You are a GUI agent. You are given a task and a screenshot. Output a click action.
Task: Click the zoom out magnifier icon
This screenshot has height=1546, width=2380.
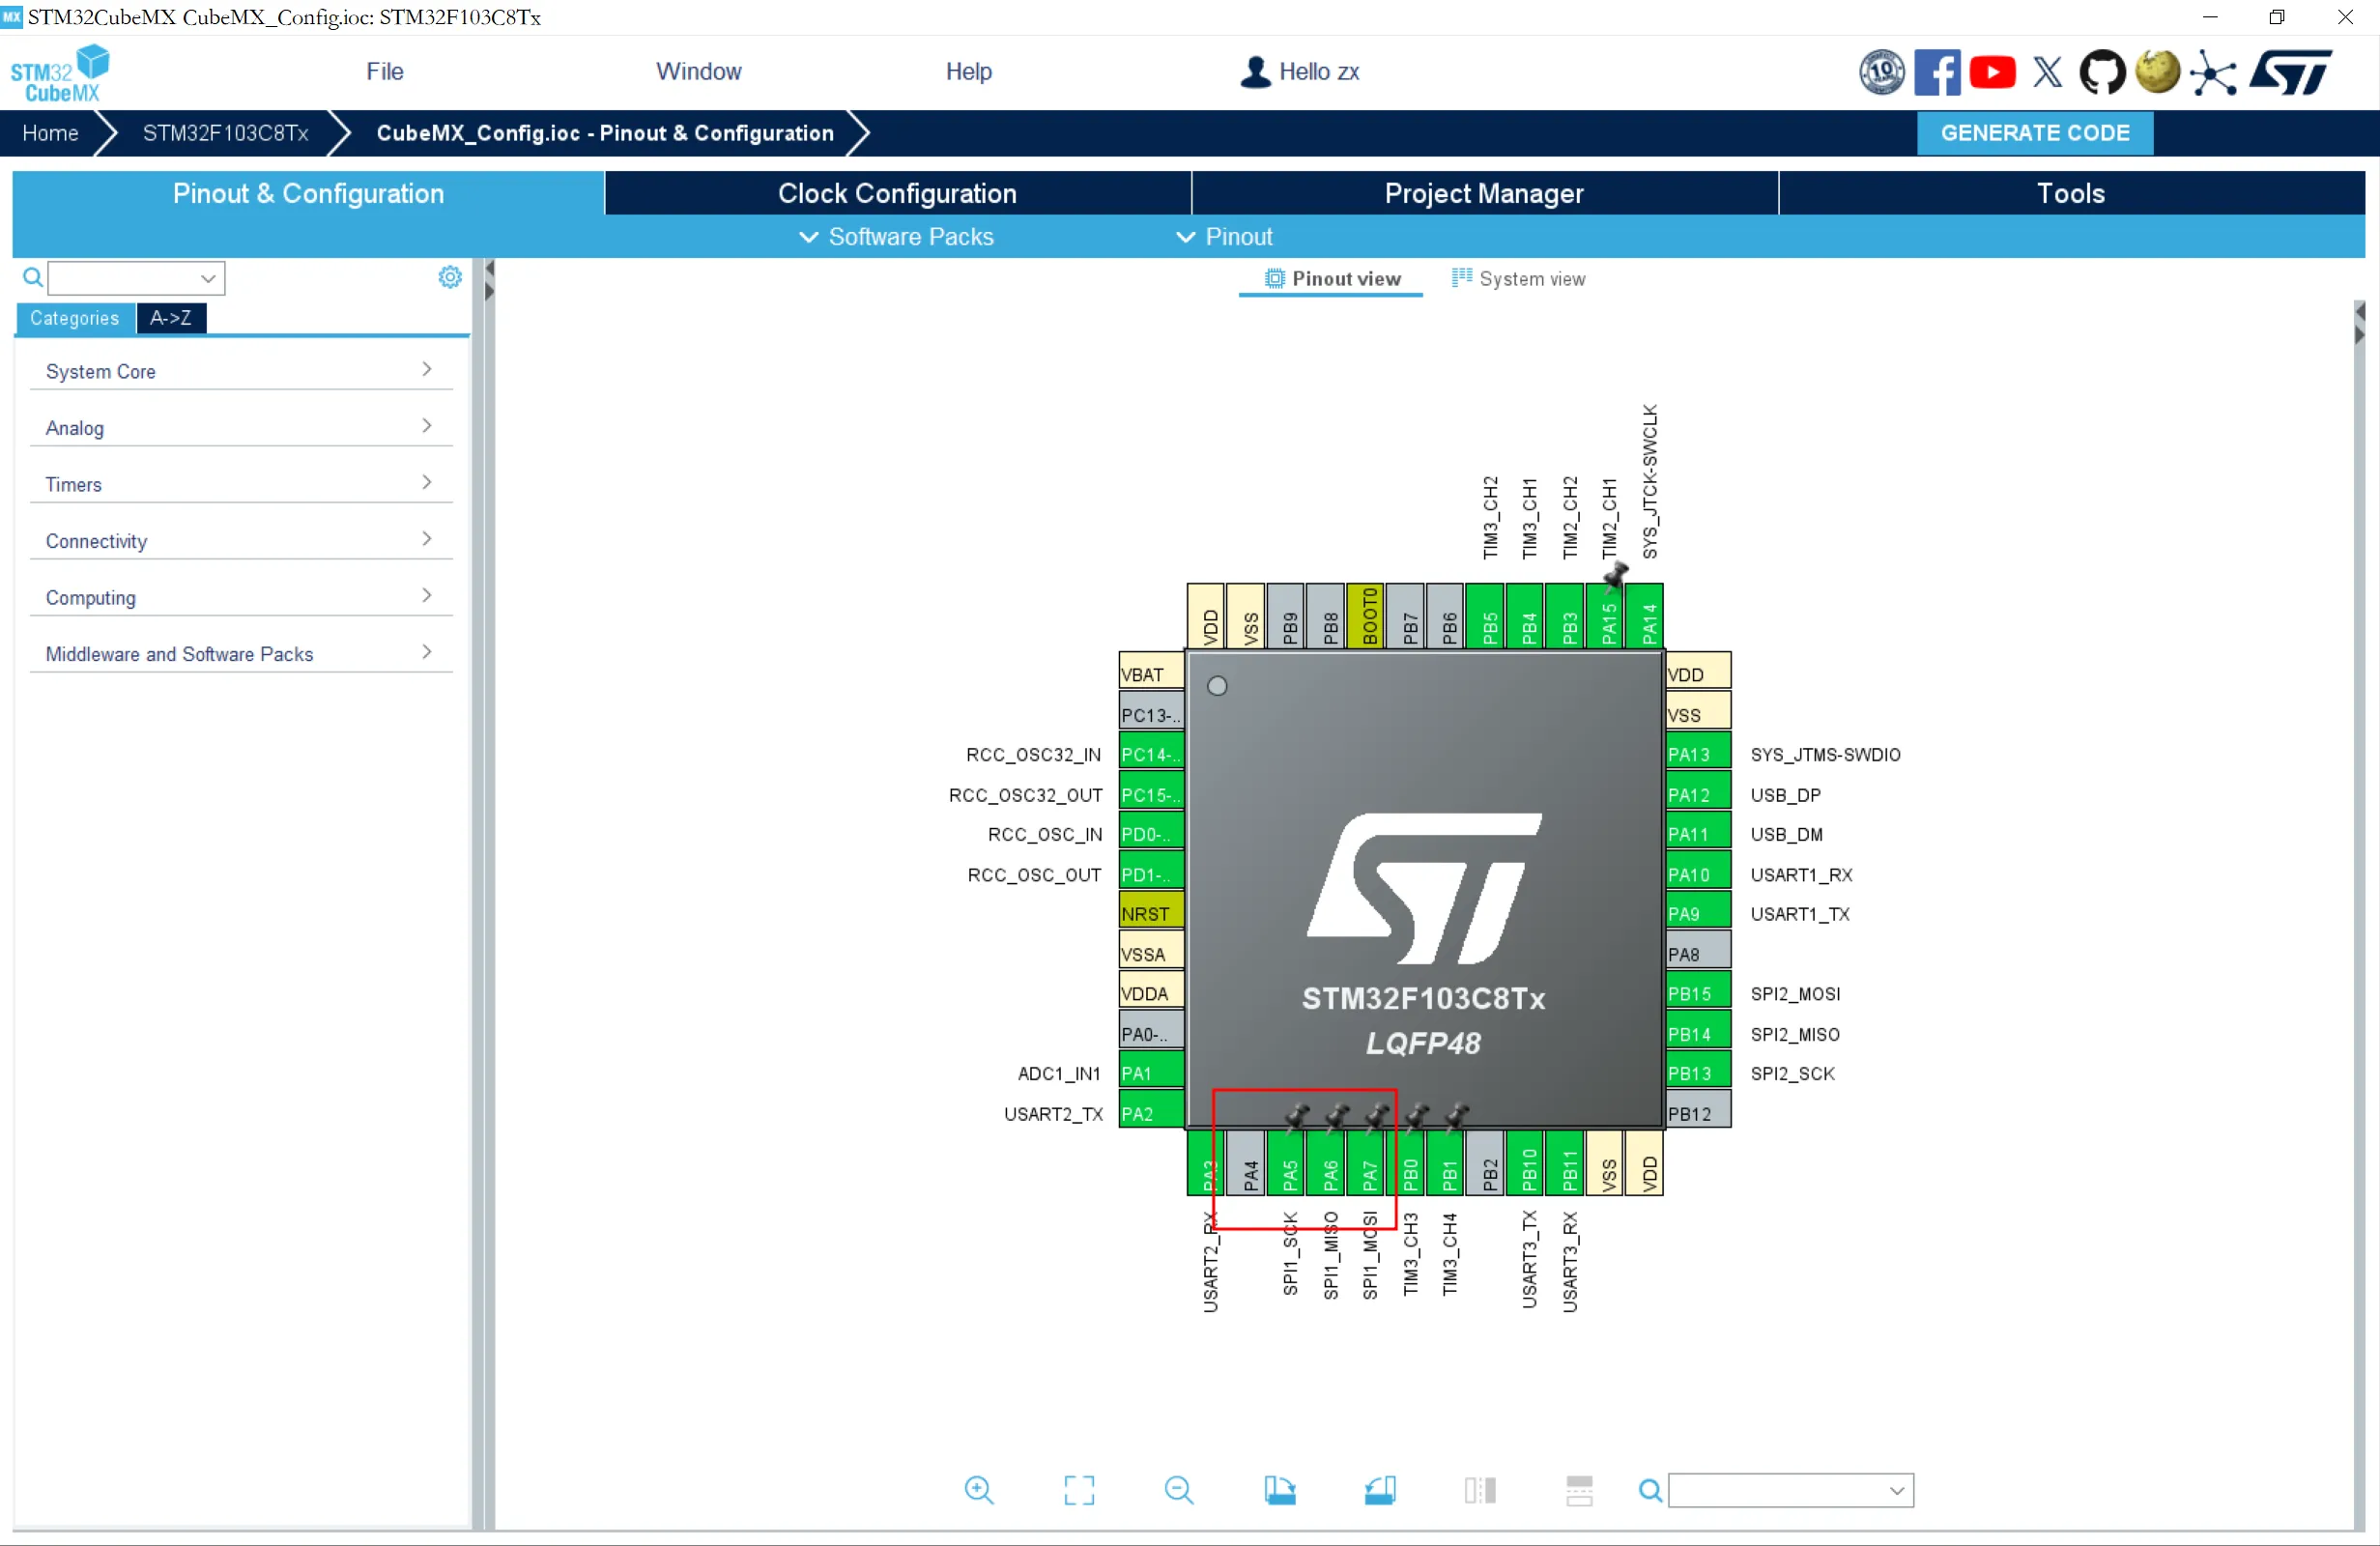(1179, 1490)
